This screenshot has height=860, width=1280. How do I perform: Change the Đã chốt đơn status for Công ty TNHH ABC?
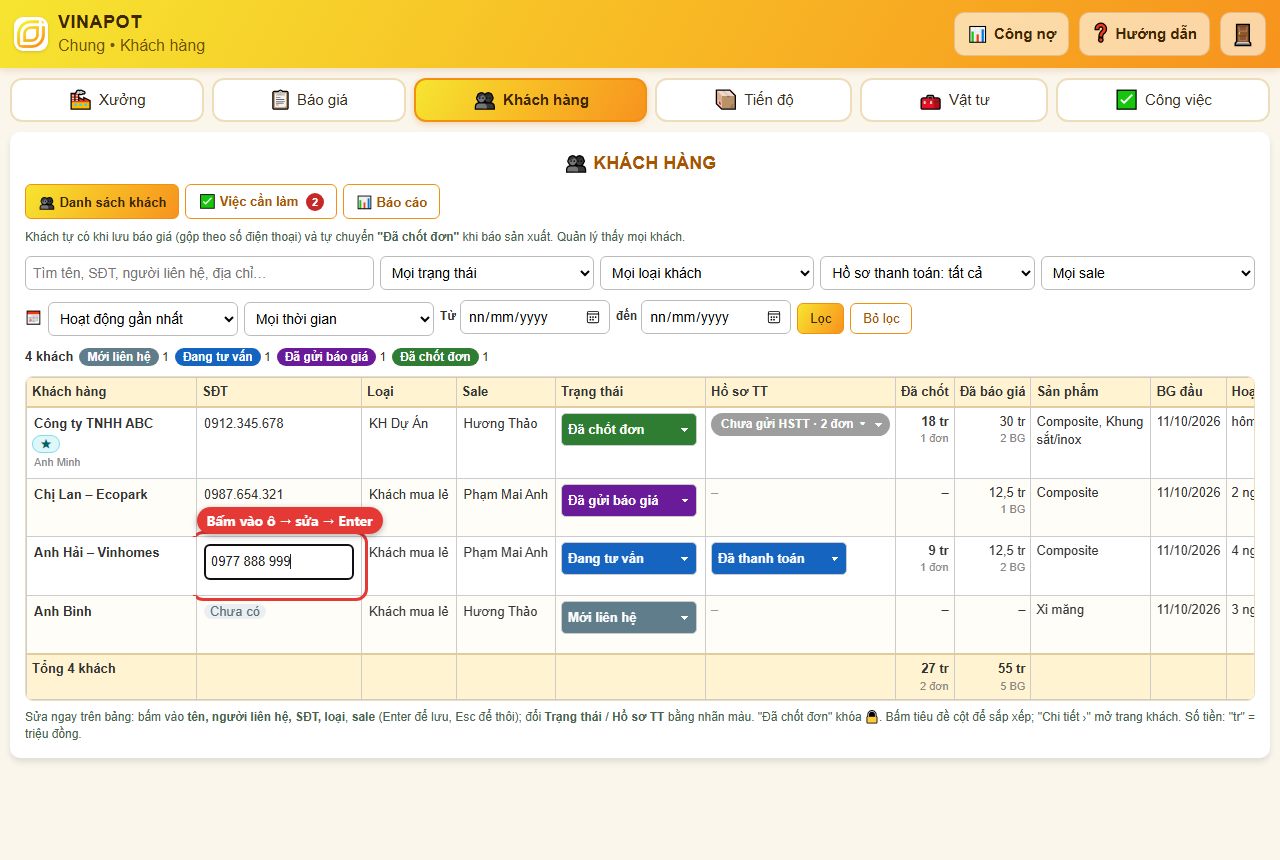click(628, 429)
